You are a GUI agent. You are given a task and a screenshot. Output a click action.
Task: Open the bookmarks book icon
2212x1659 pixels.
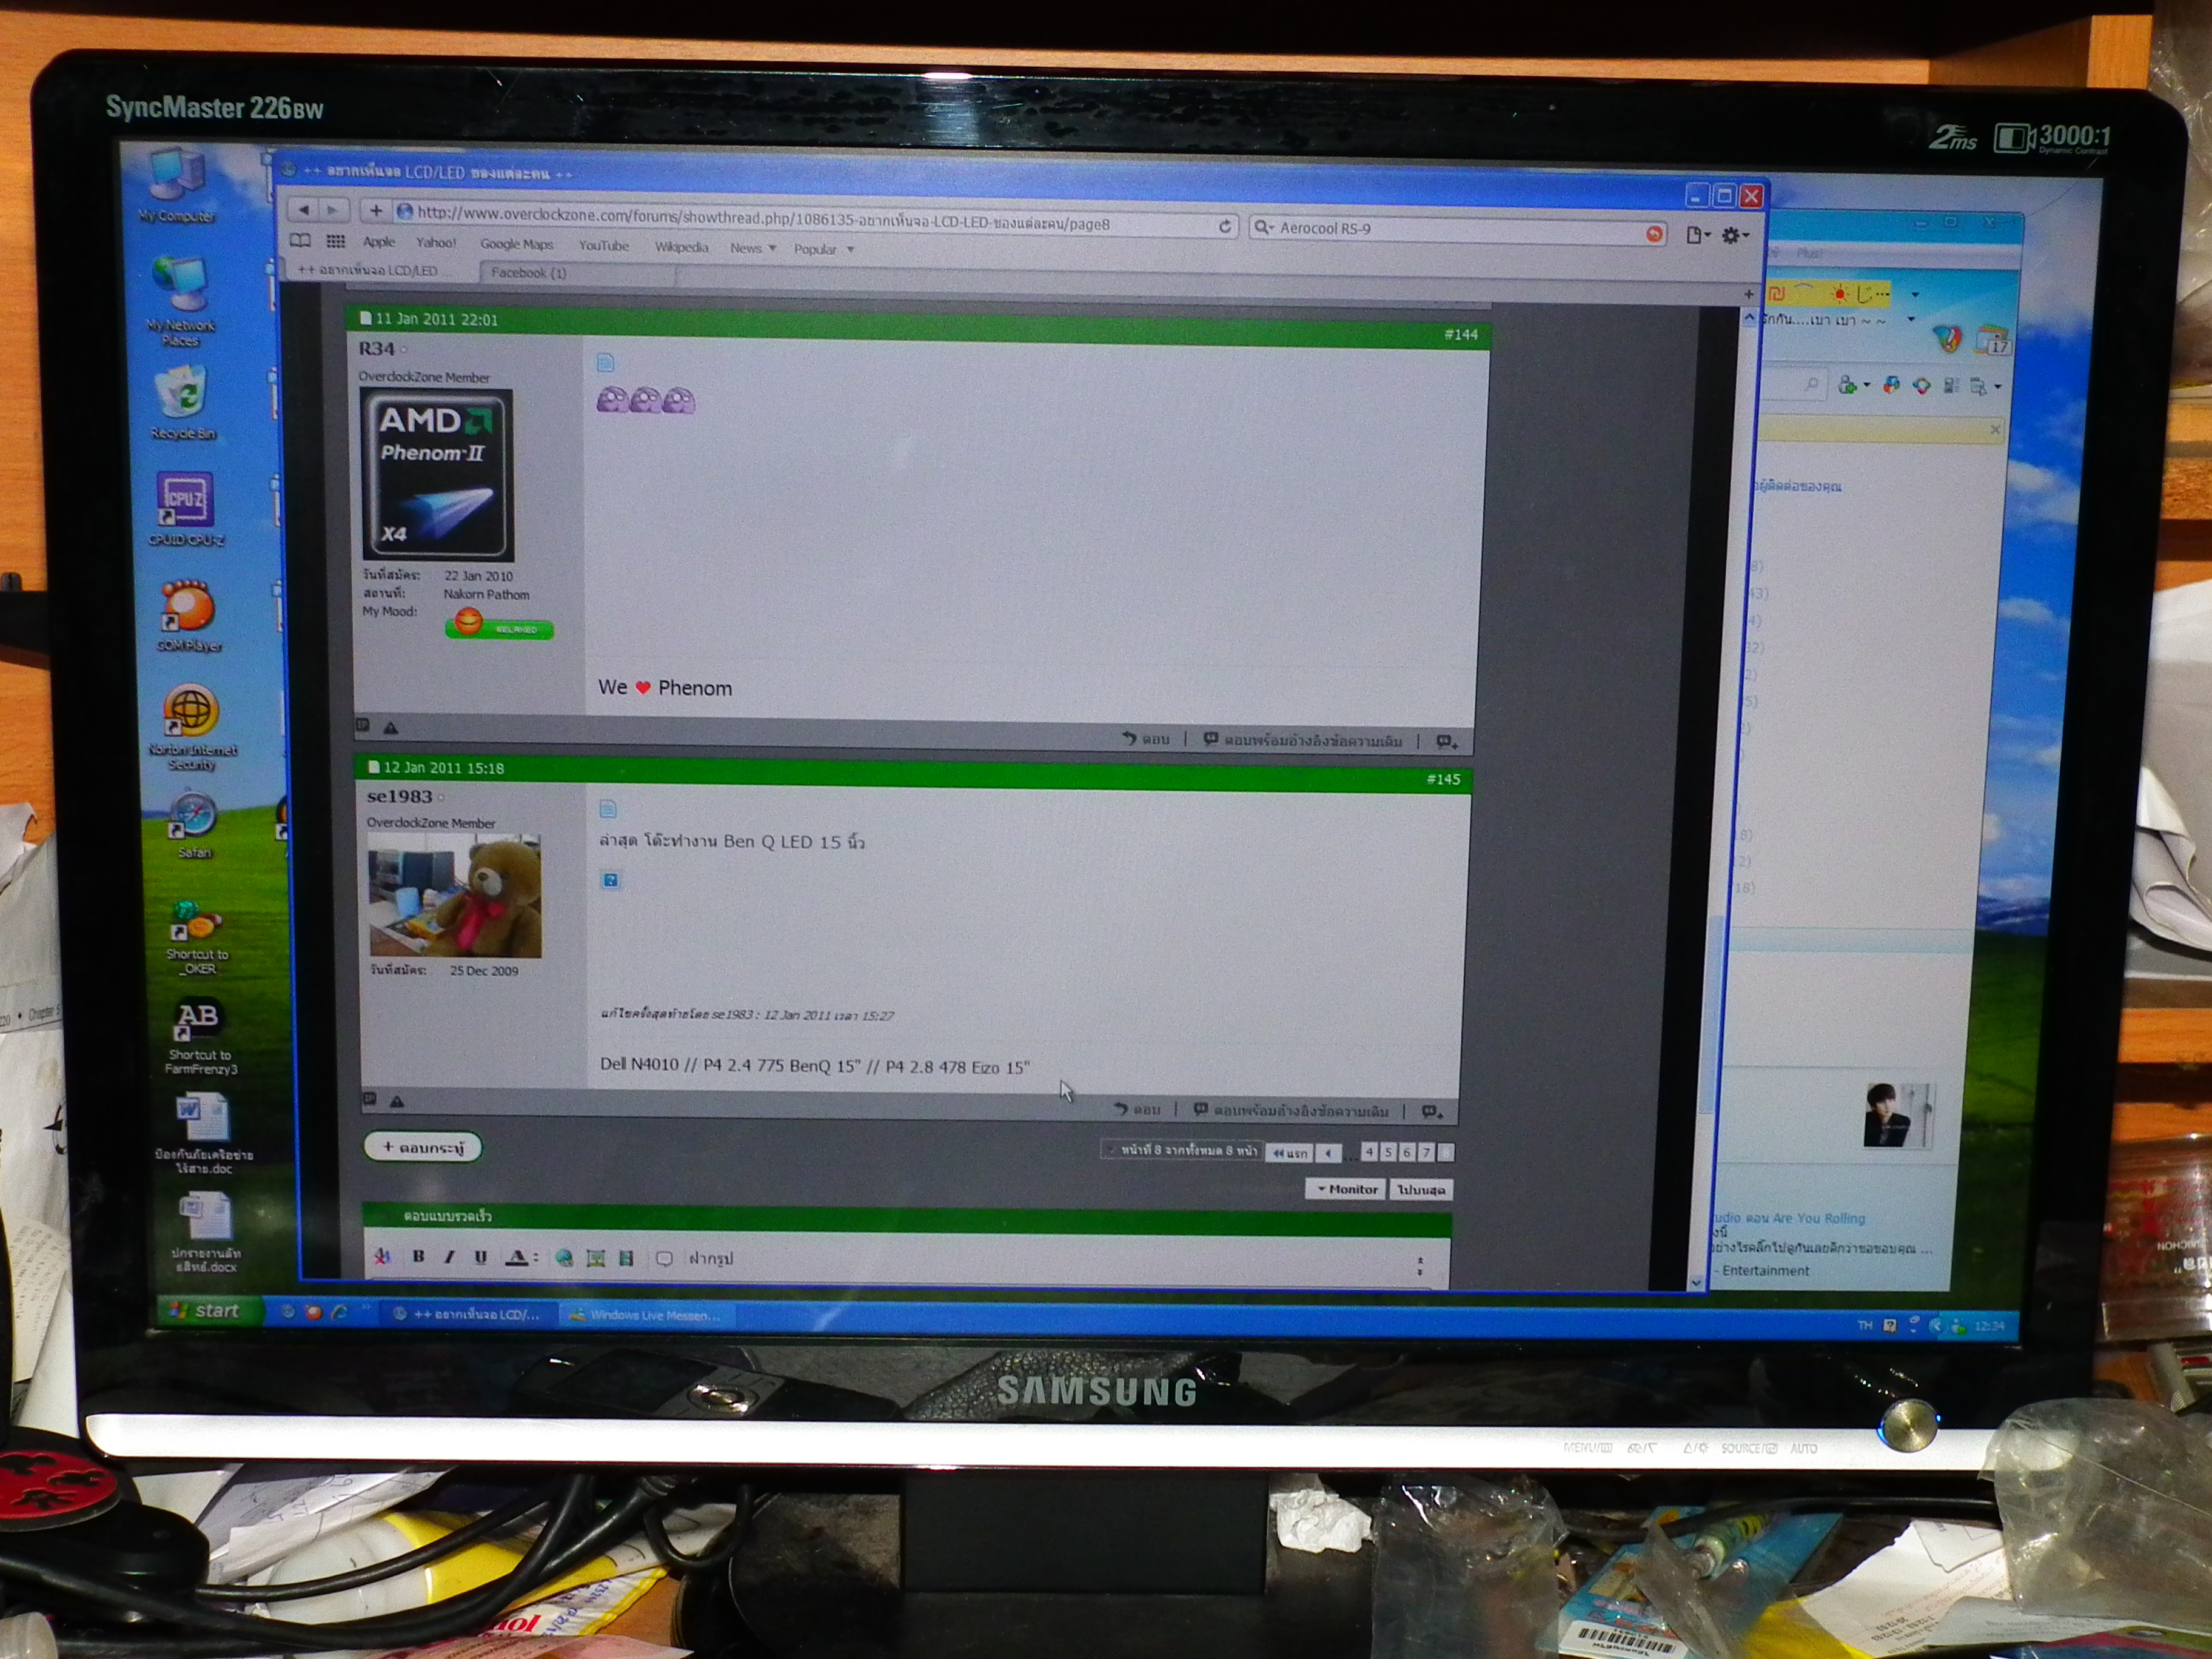[300, 241]
